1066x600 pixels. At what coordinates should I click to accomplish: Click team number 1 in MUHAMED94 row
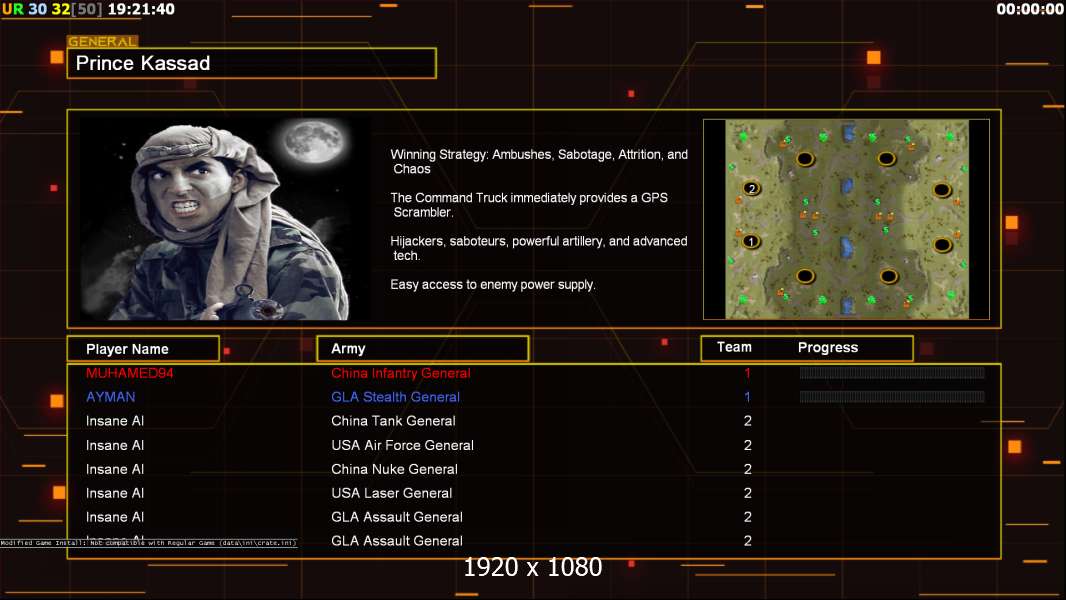(x=747, y=373)
